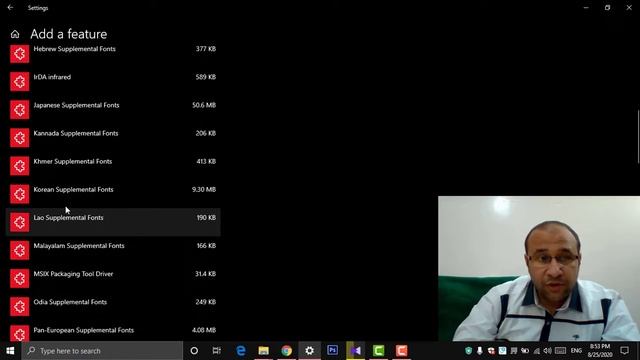Viewport: 640px width, 360px height.
Task: Open the green Camtasia taskbar icon
Action: [378, 351]
